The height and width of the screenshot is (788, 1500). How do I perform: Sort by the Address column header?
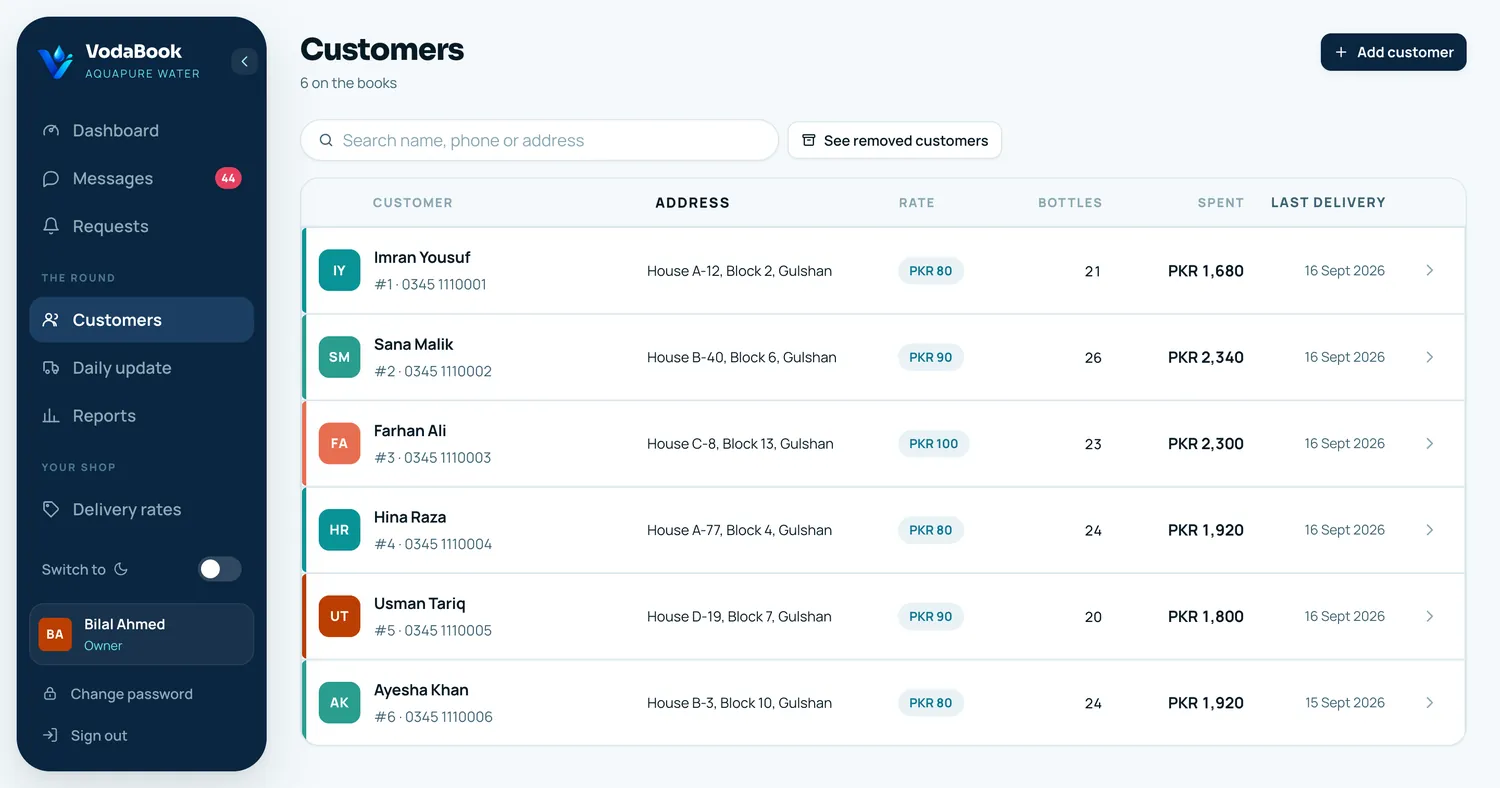point(692,203)
